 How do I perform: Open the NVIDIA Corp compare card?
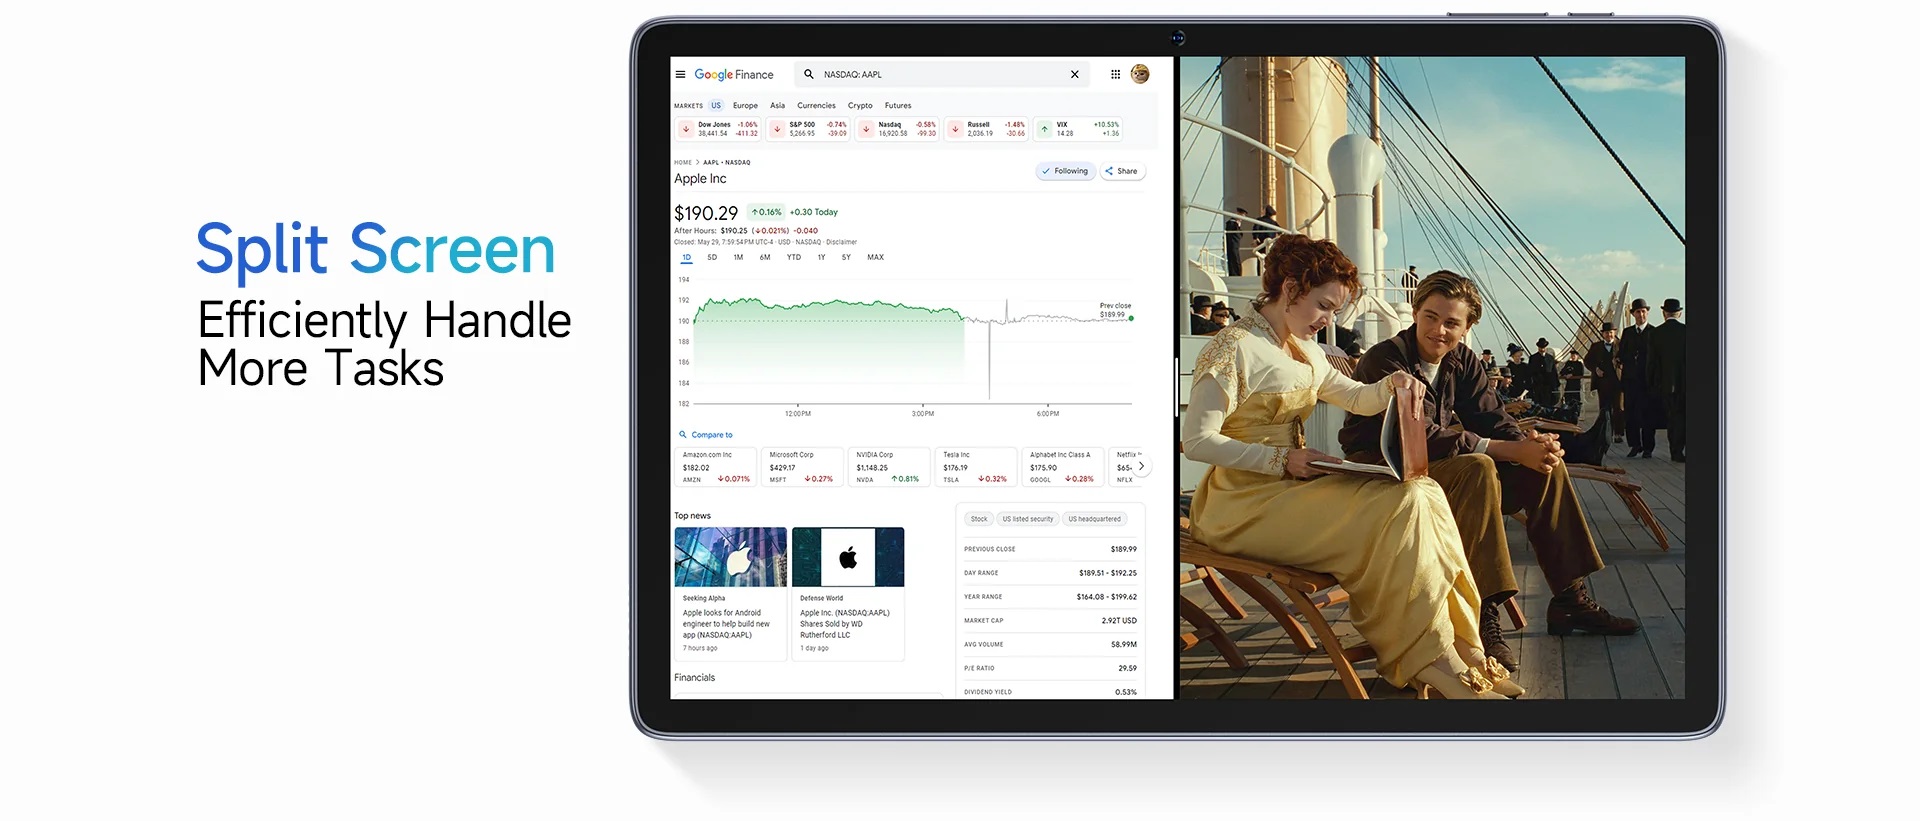click(890, 467)
